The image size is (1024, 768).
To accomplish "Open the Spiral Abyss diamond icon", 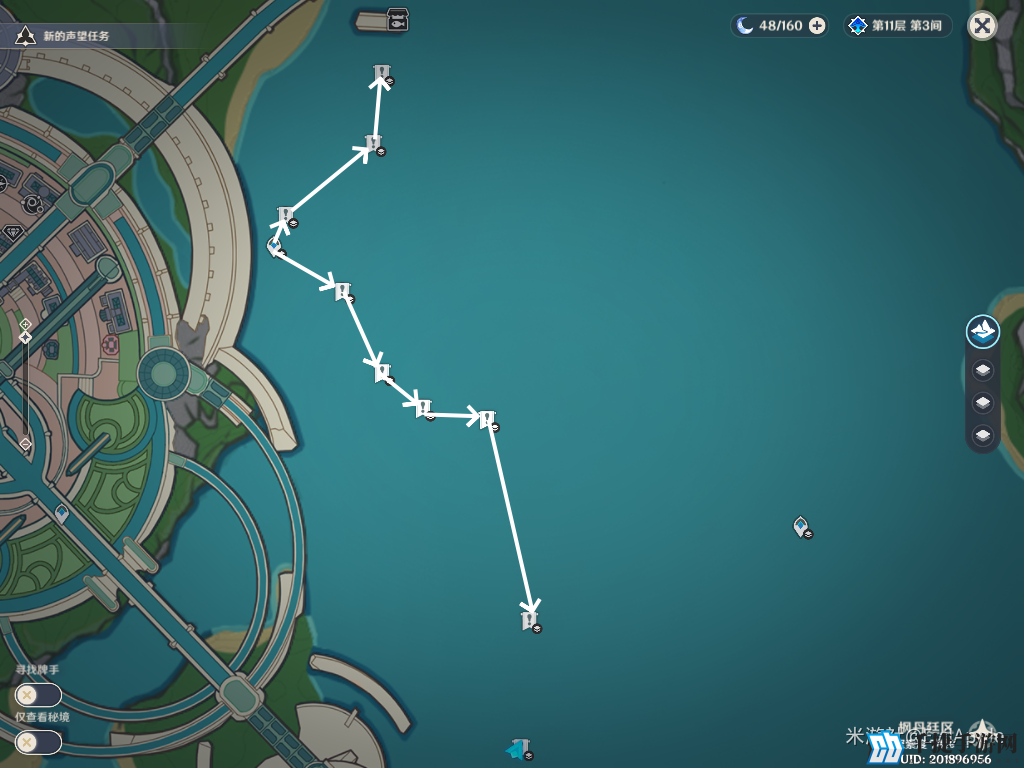I will click(857, 26).
